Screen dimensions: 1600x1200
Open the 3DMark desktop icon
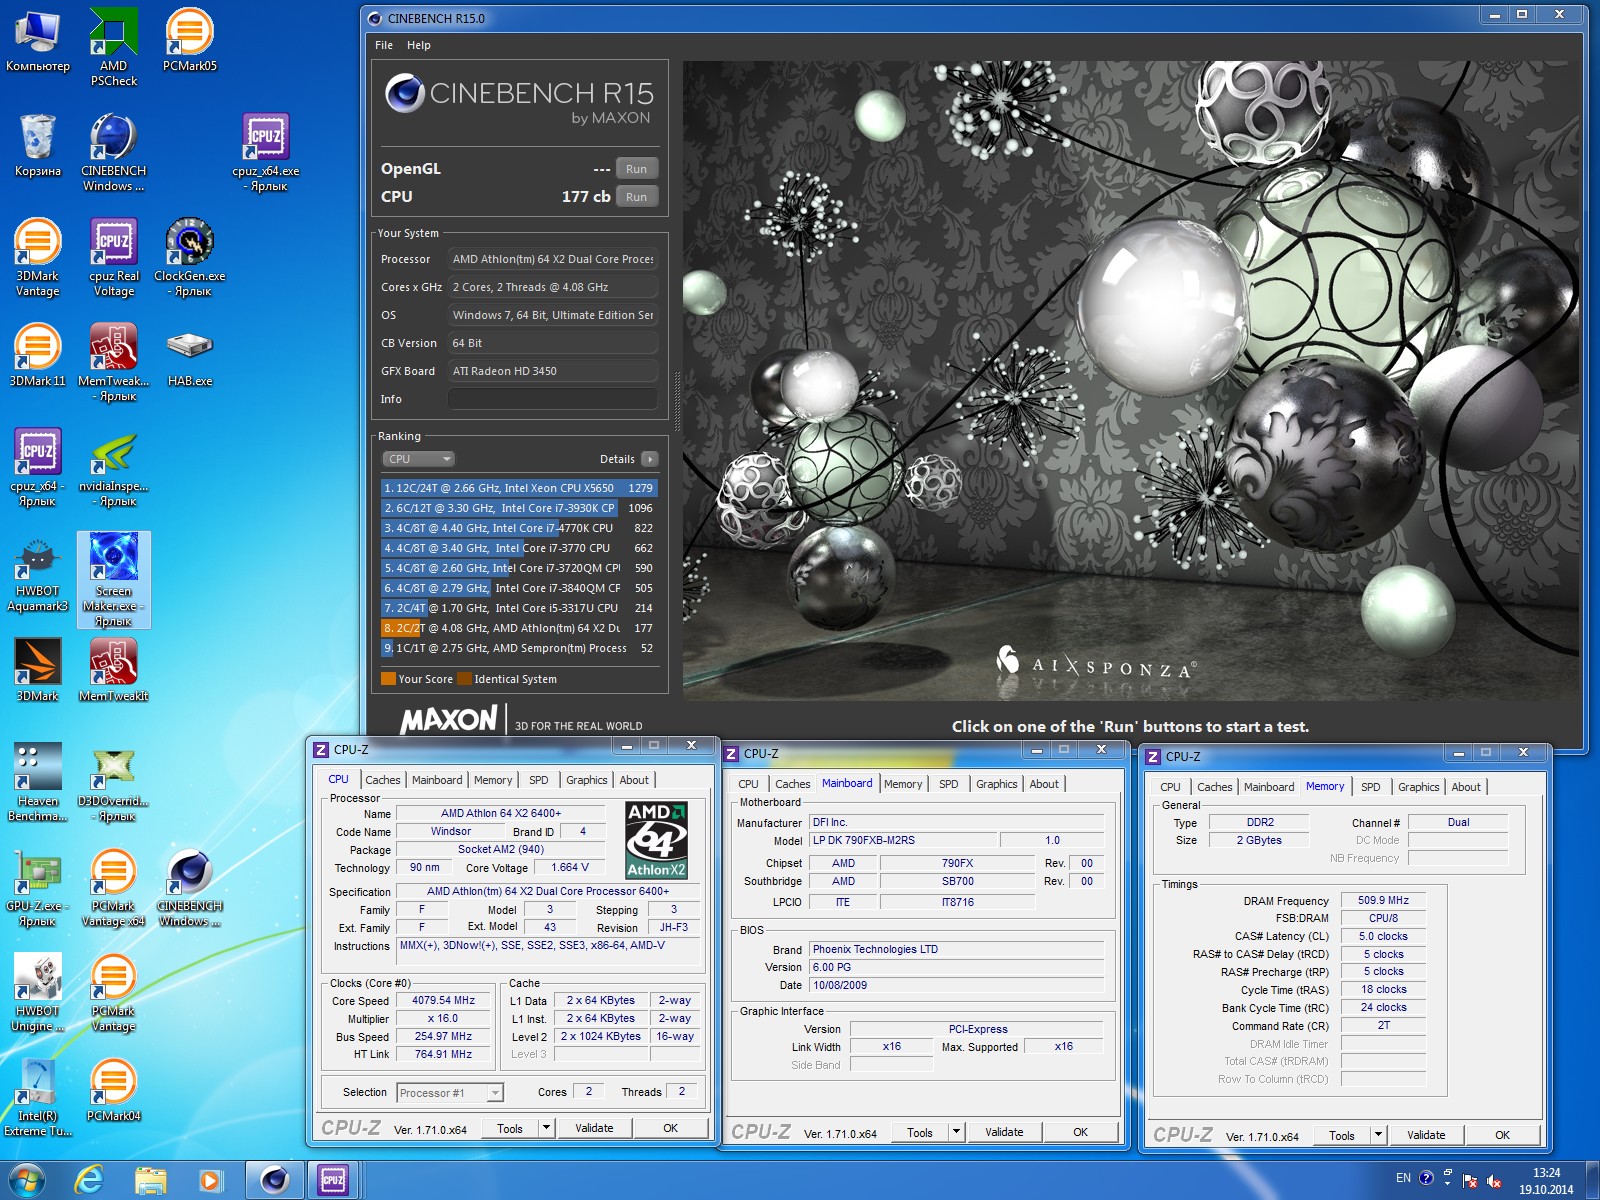[38, 670]
